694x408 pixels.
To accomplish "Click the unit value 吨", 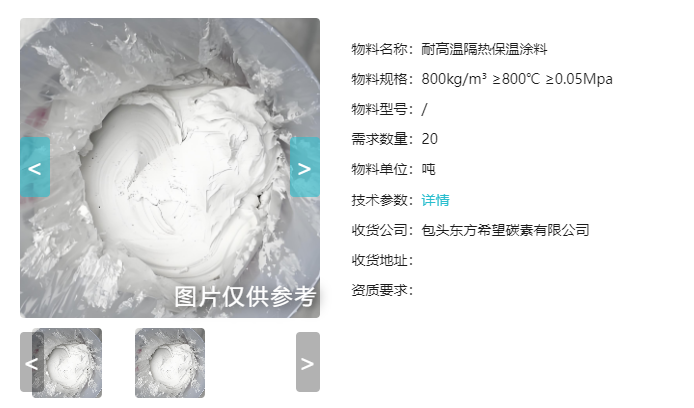I will (x=428, y=169).
